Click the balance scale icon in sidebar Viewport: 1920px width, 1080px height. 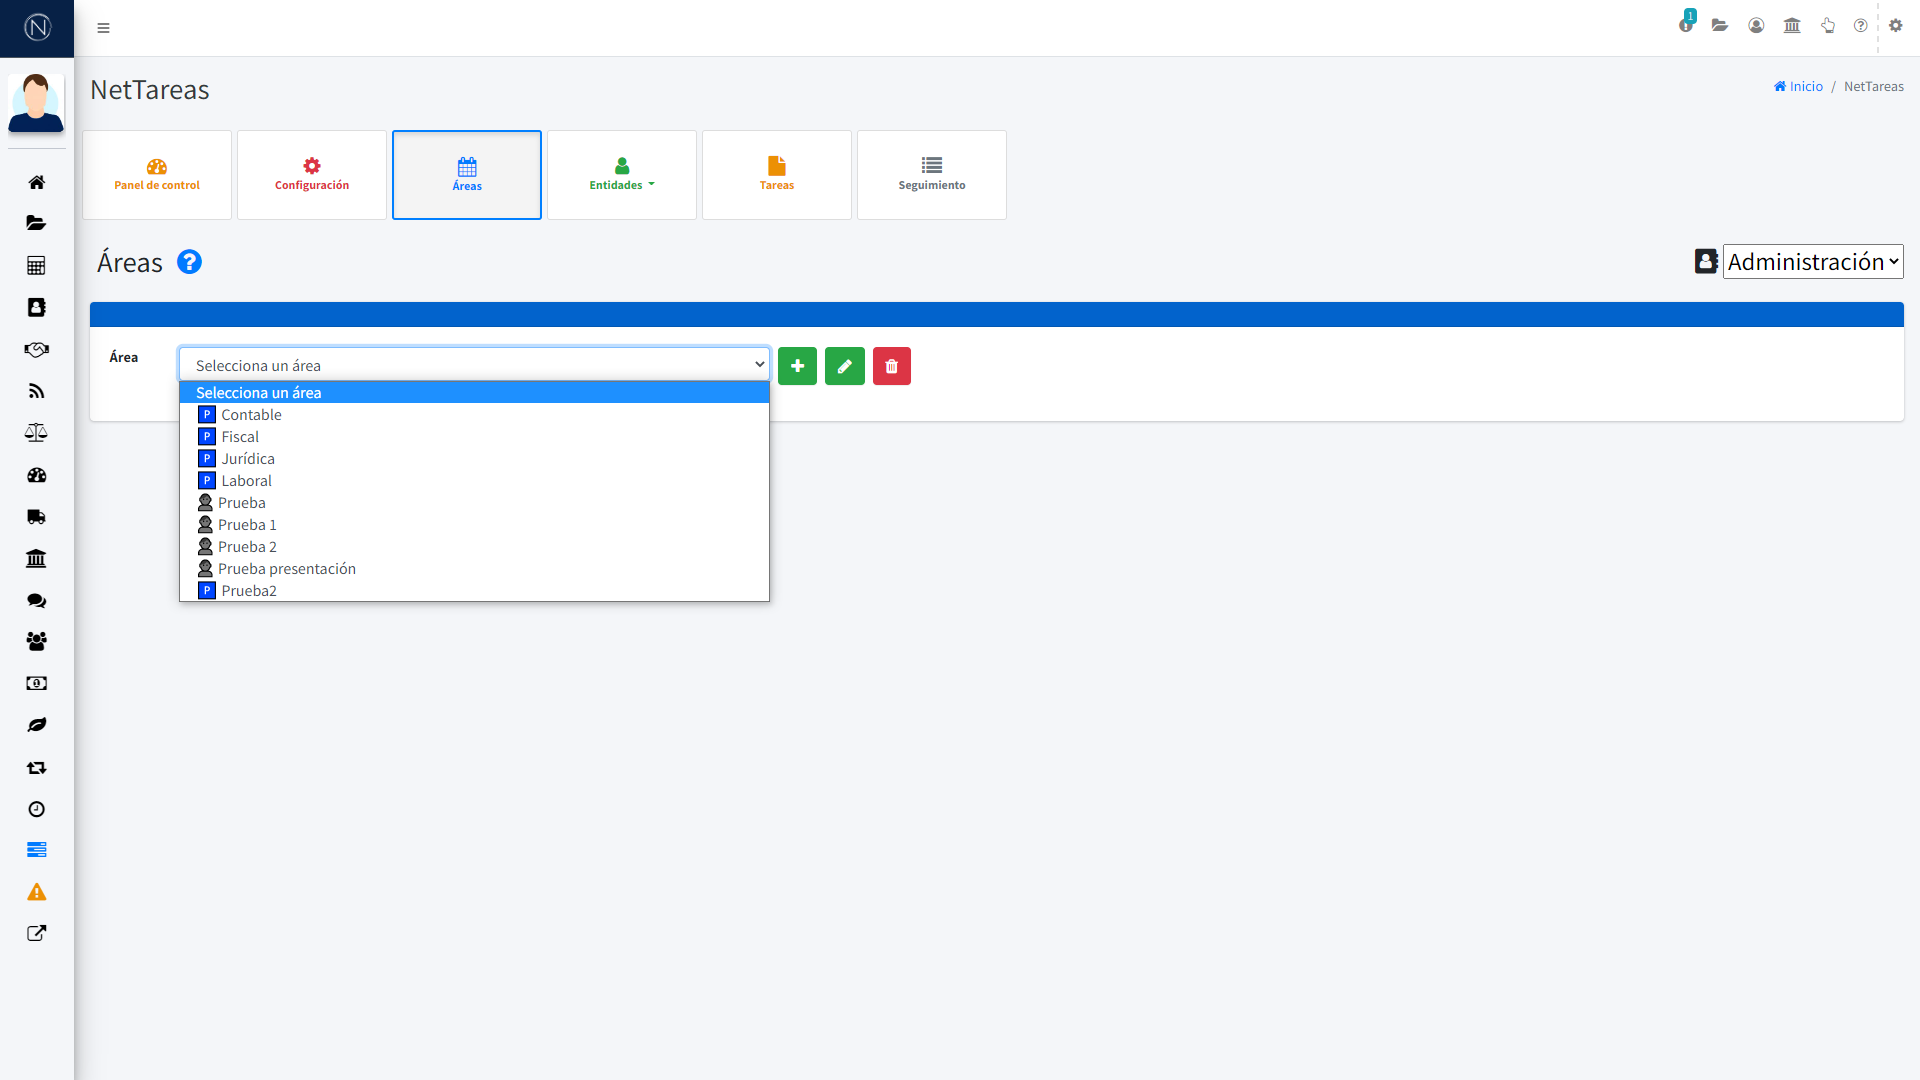pyautogui.click(x=36, y=433)
